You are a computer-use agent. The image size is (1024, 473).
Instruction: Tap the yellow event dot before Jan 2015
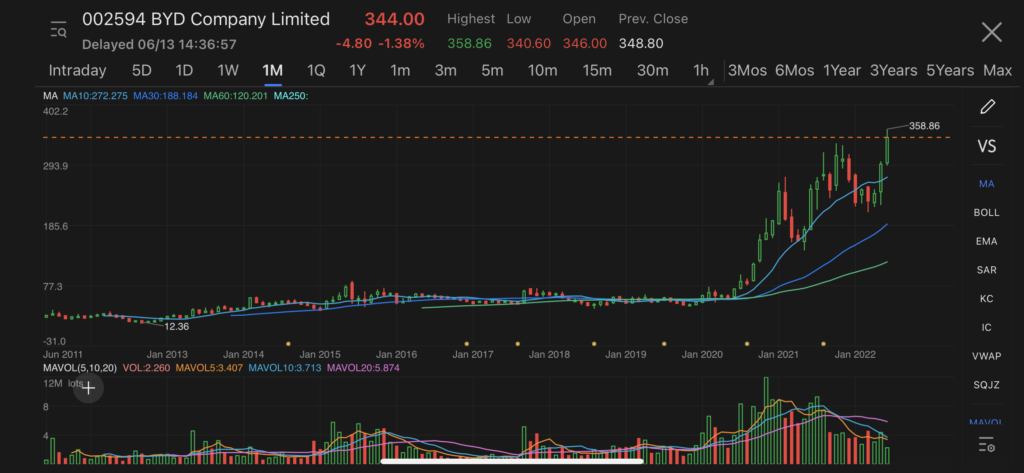(288, 343)
